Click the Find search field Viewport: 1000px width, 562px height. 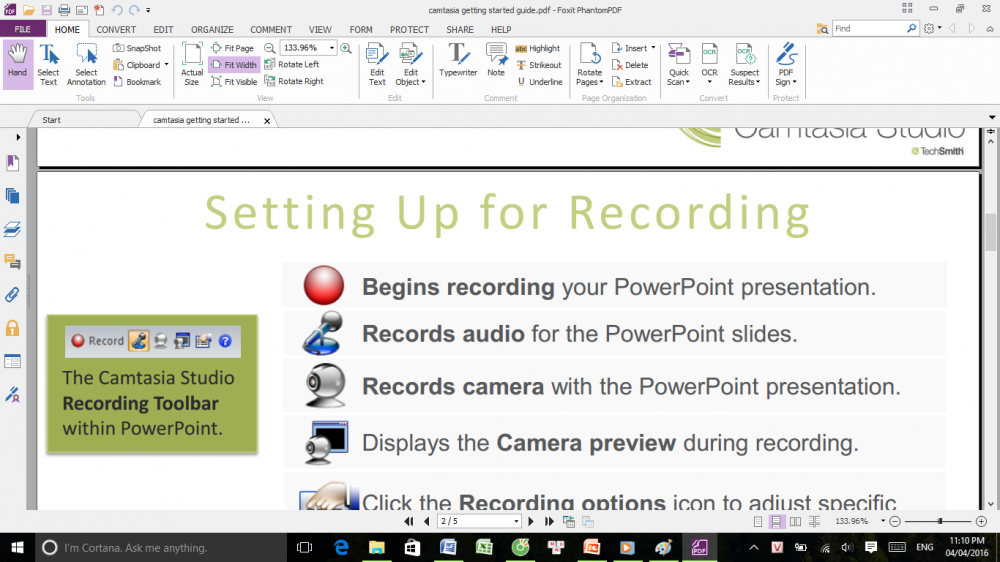869,29
